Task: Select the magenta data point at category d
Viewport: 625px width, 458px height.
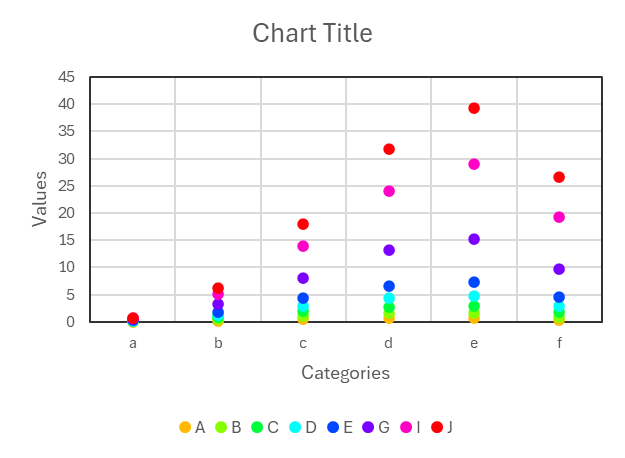Action: coord(389,191)
